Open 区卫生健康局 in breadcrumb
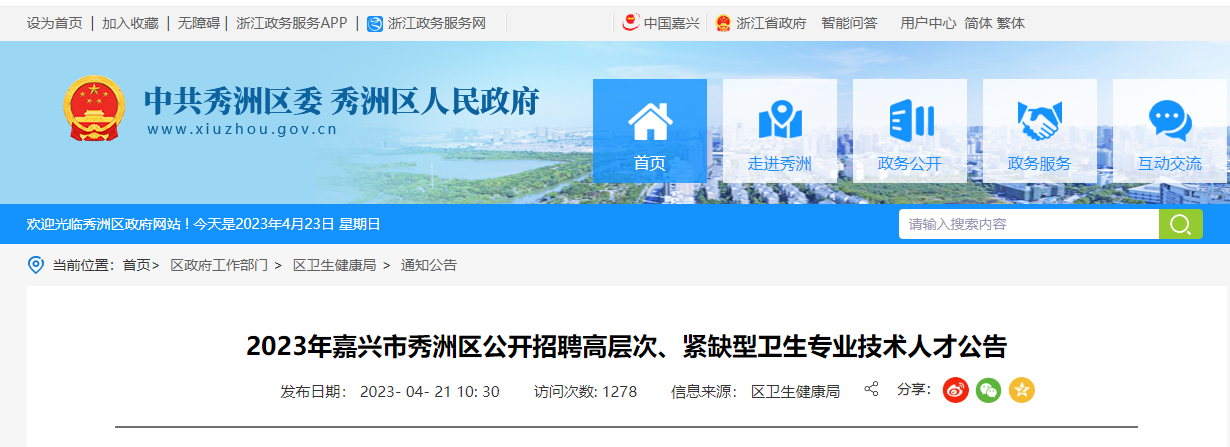The width and height of the screenshot is (1230, 447). pos(334,265)
